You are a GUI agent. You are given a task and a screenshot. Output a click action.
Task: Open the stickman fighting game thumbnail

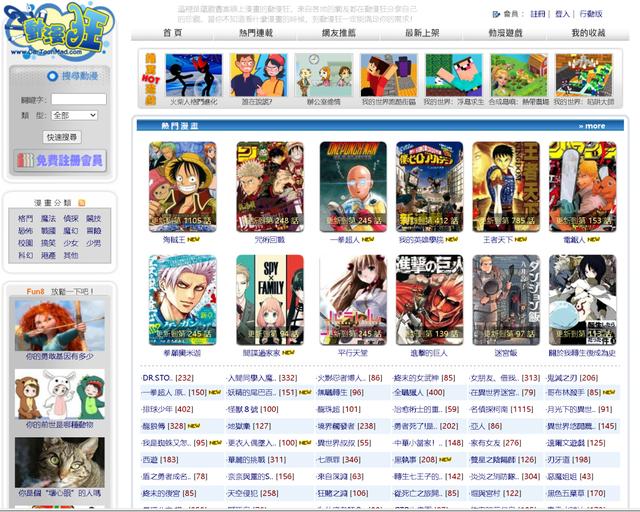point(194,75)
